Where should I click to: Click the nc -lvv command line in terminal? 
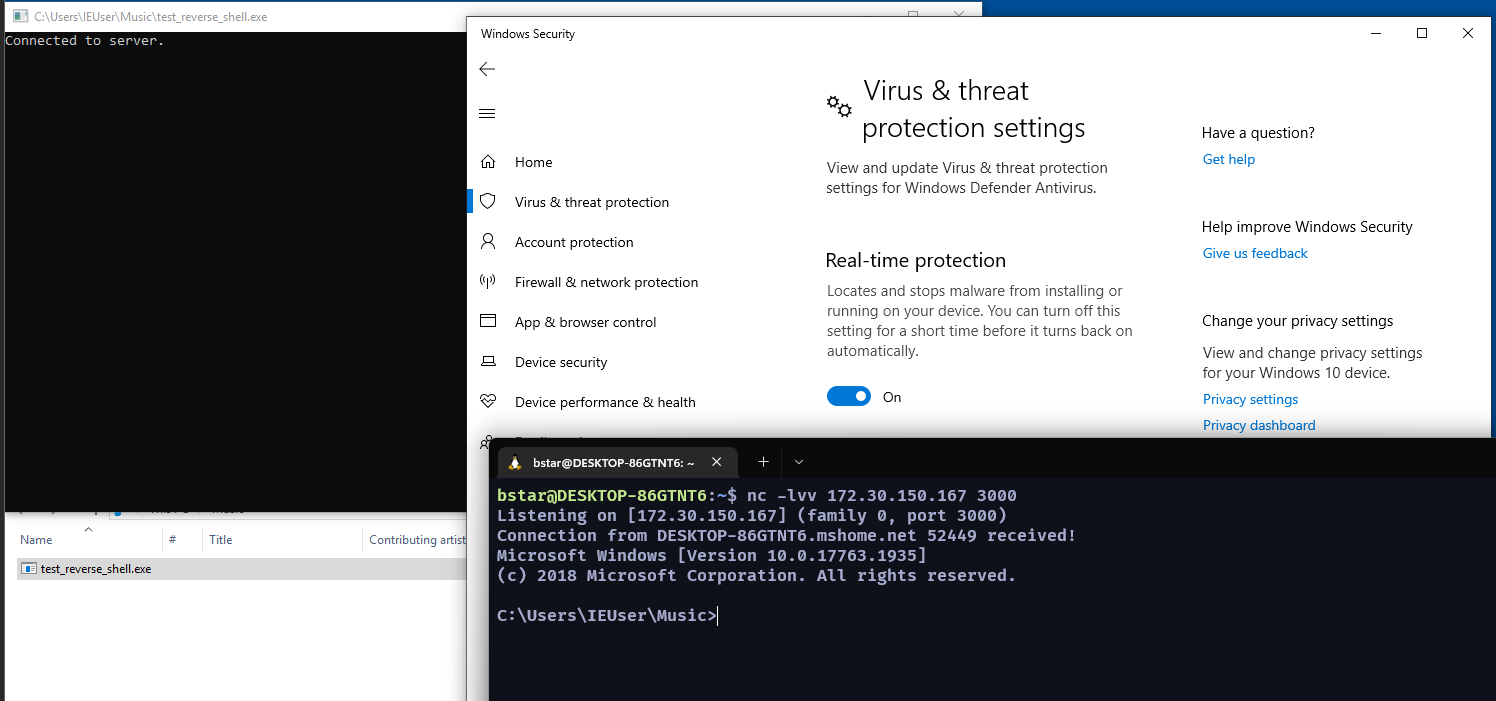click(757, 495)
